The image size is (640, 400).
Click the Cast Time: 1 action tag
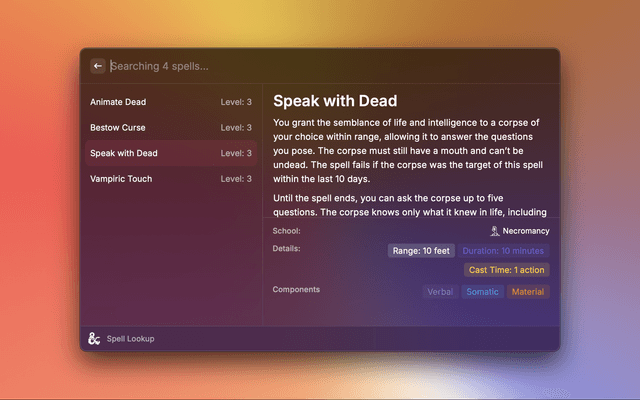pyautogui.click(x=506, y=270)
